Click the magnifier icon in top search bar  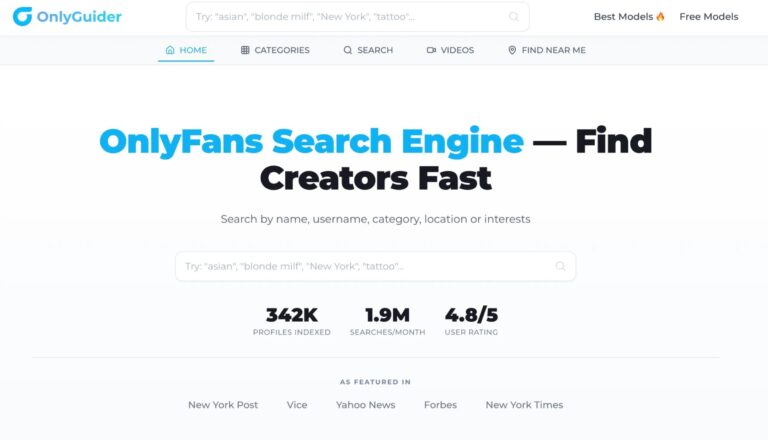[514, 17]
